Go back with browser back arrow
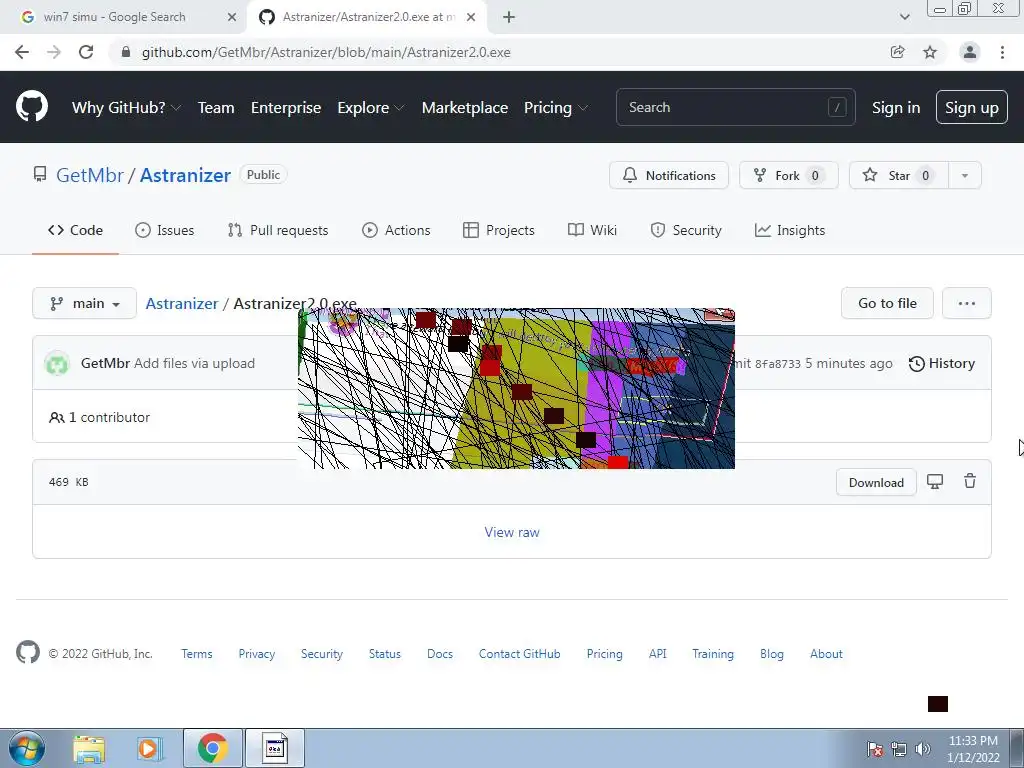The height and width of the screenshot is (768, 1024). click(x=22, y=52)
